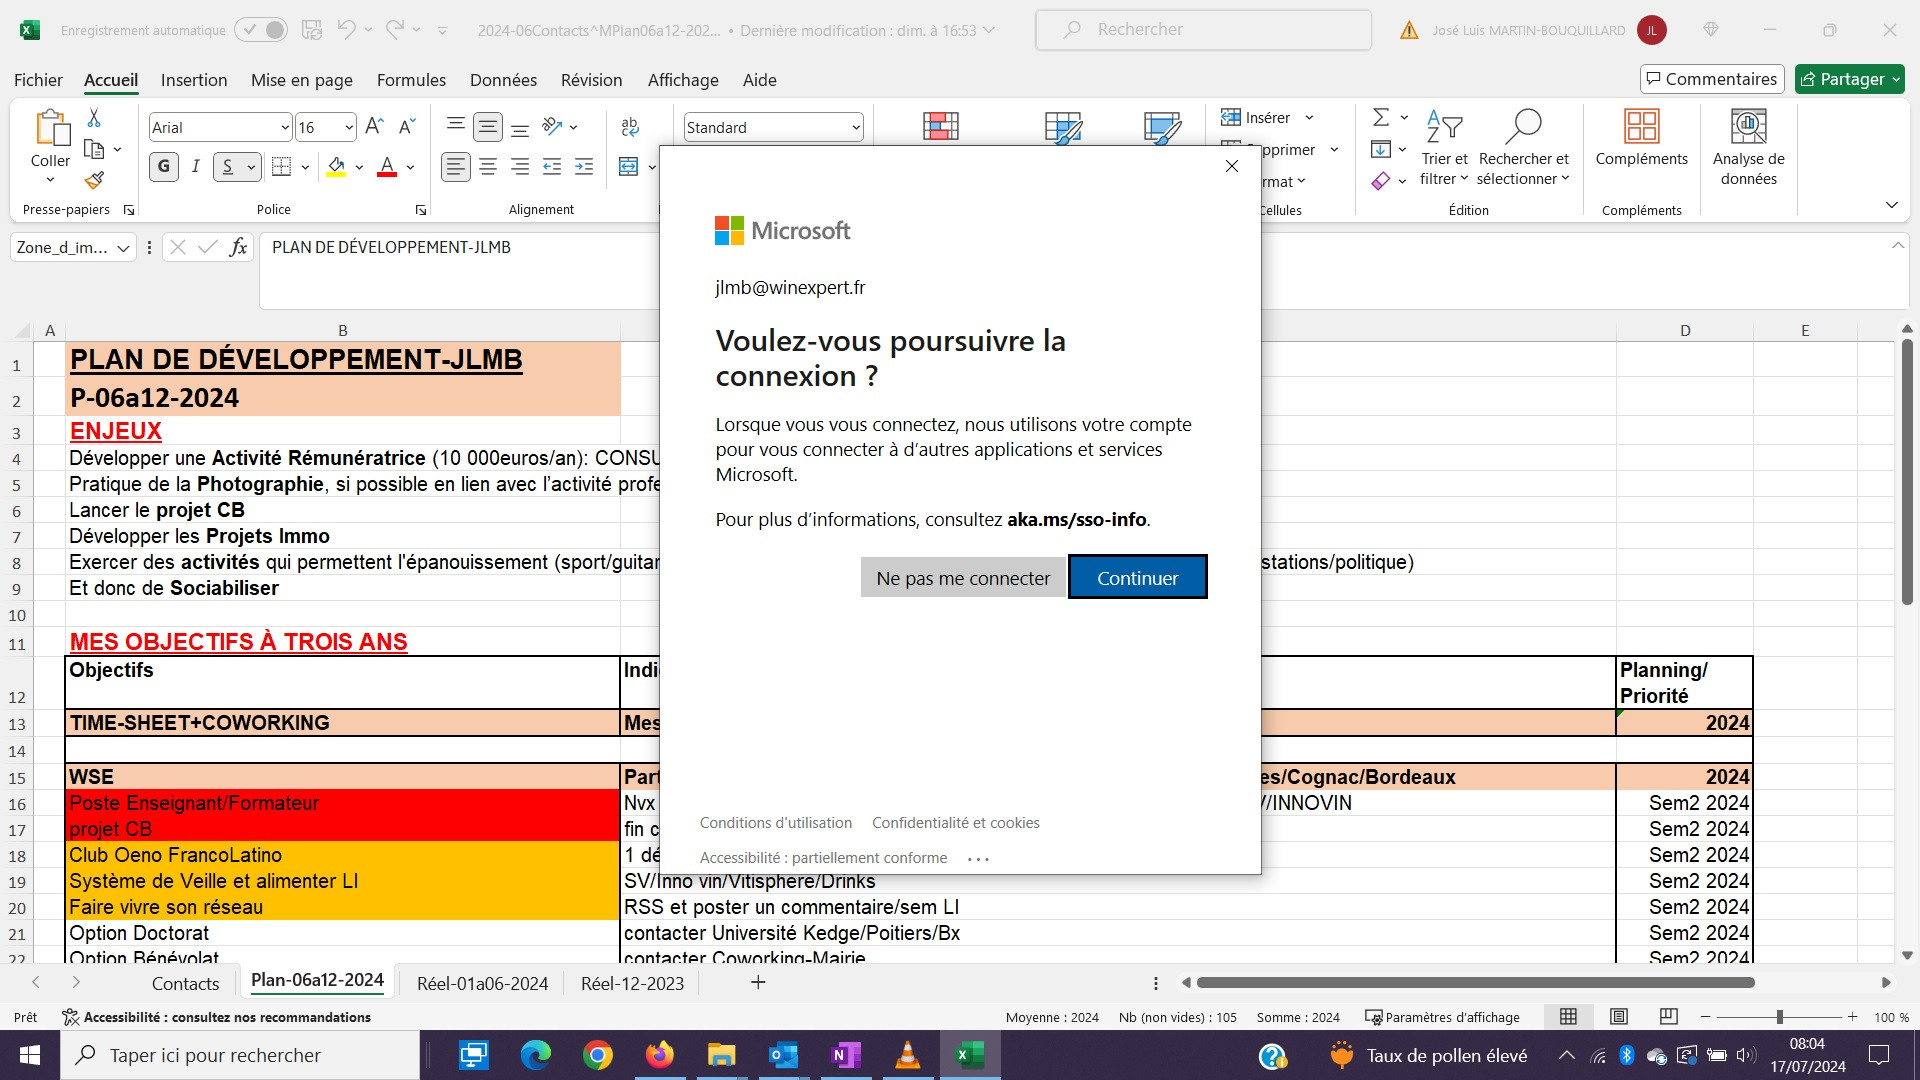
Task: Click the Cut scissors icon
Action: pos(94,118)
